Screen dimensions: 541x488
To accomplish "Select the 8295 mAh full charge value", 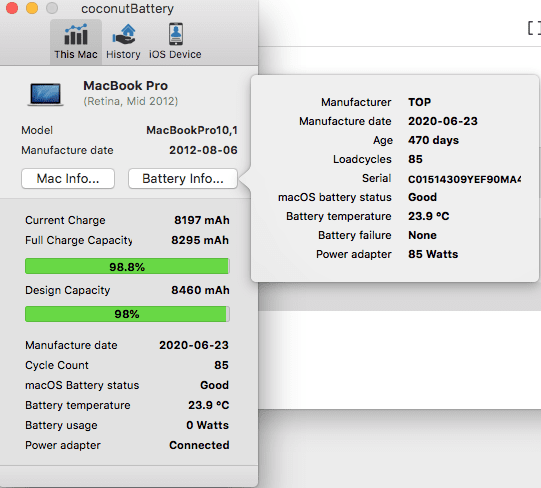I will click(200, 240).
